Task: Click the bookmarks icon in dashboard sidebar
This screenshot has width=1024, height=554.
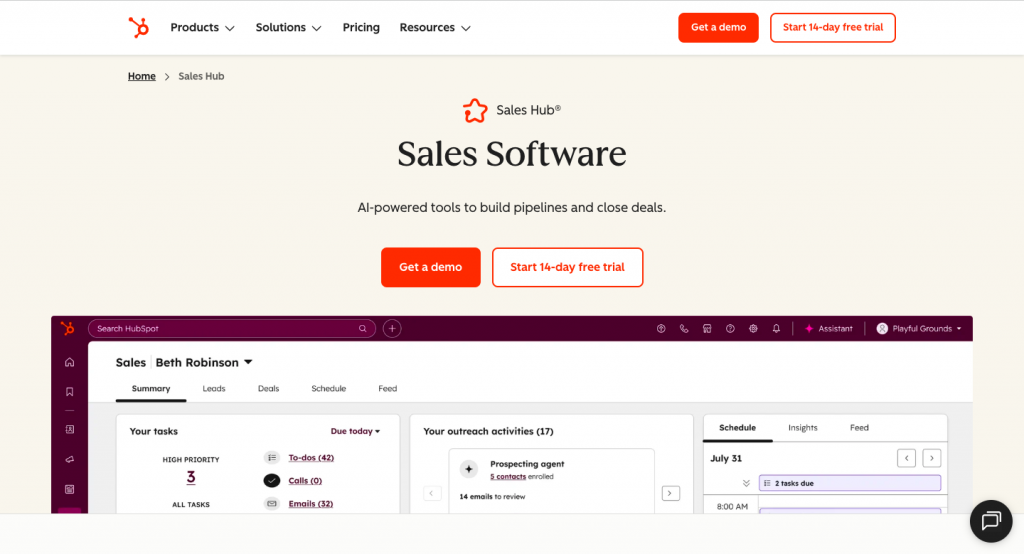Action: pyautogui.click(x=69, y=392)
